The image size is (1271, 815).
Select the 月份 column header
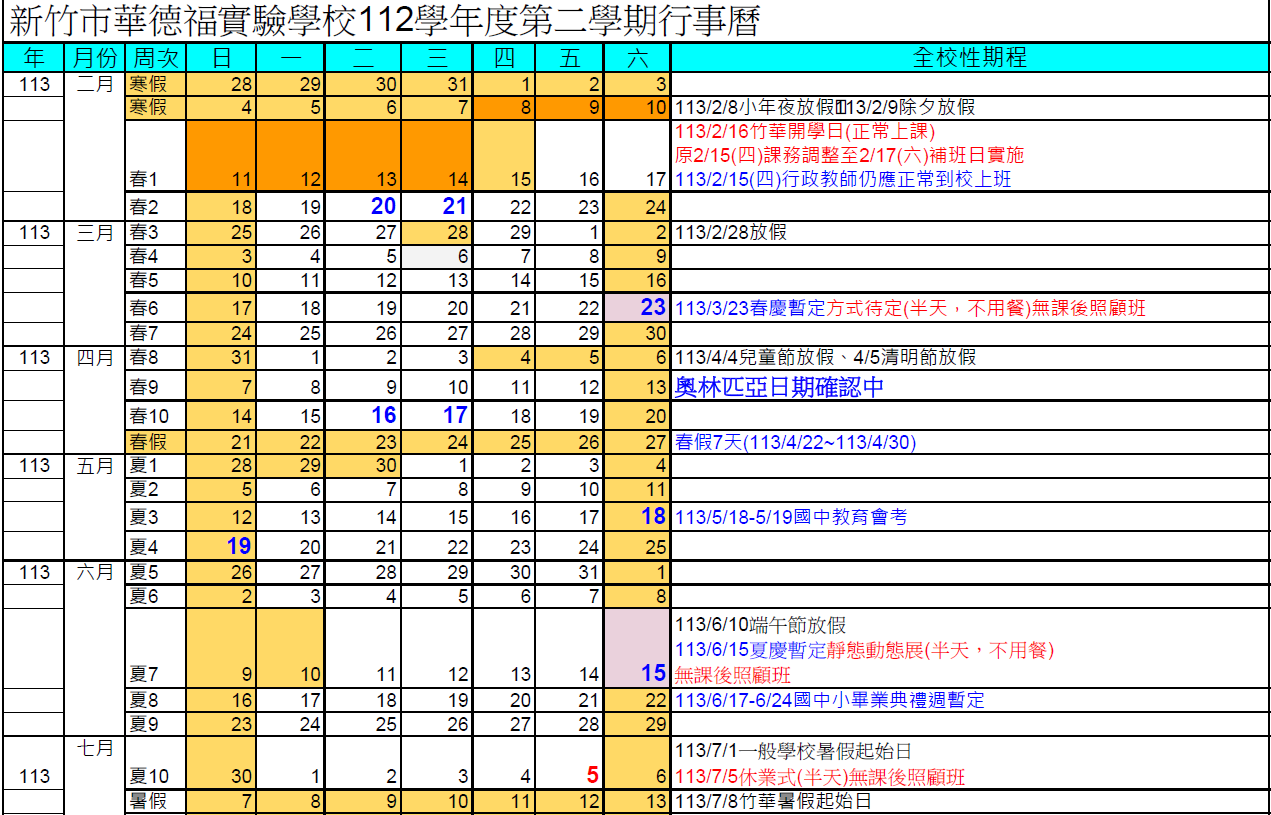pyautogui.click(x=96, y=58)
